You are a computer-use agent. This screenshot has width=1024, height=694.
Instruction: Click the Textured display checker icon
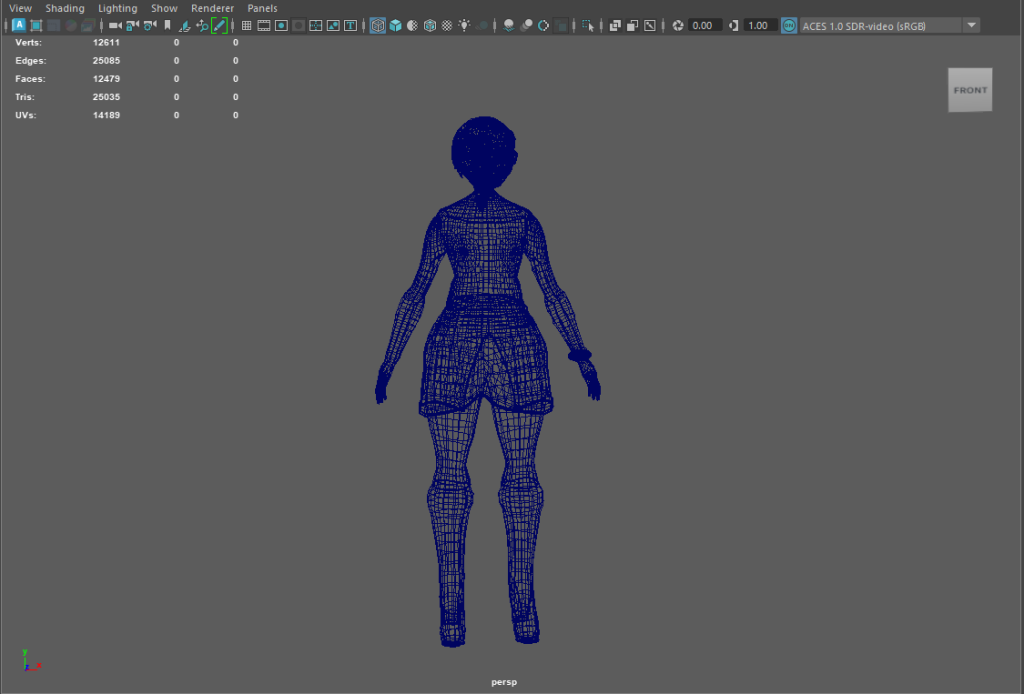tap(446, 25)
